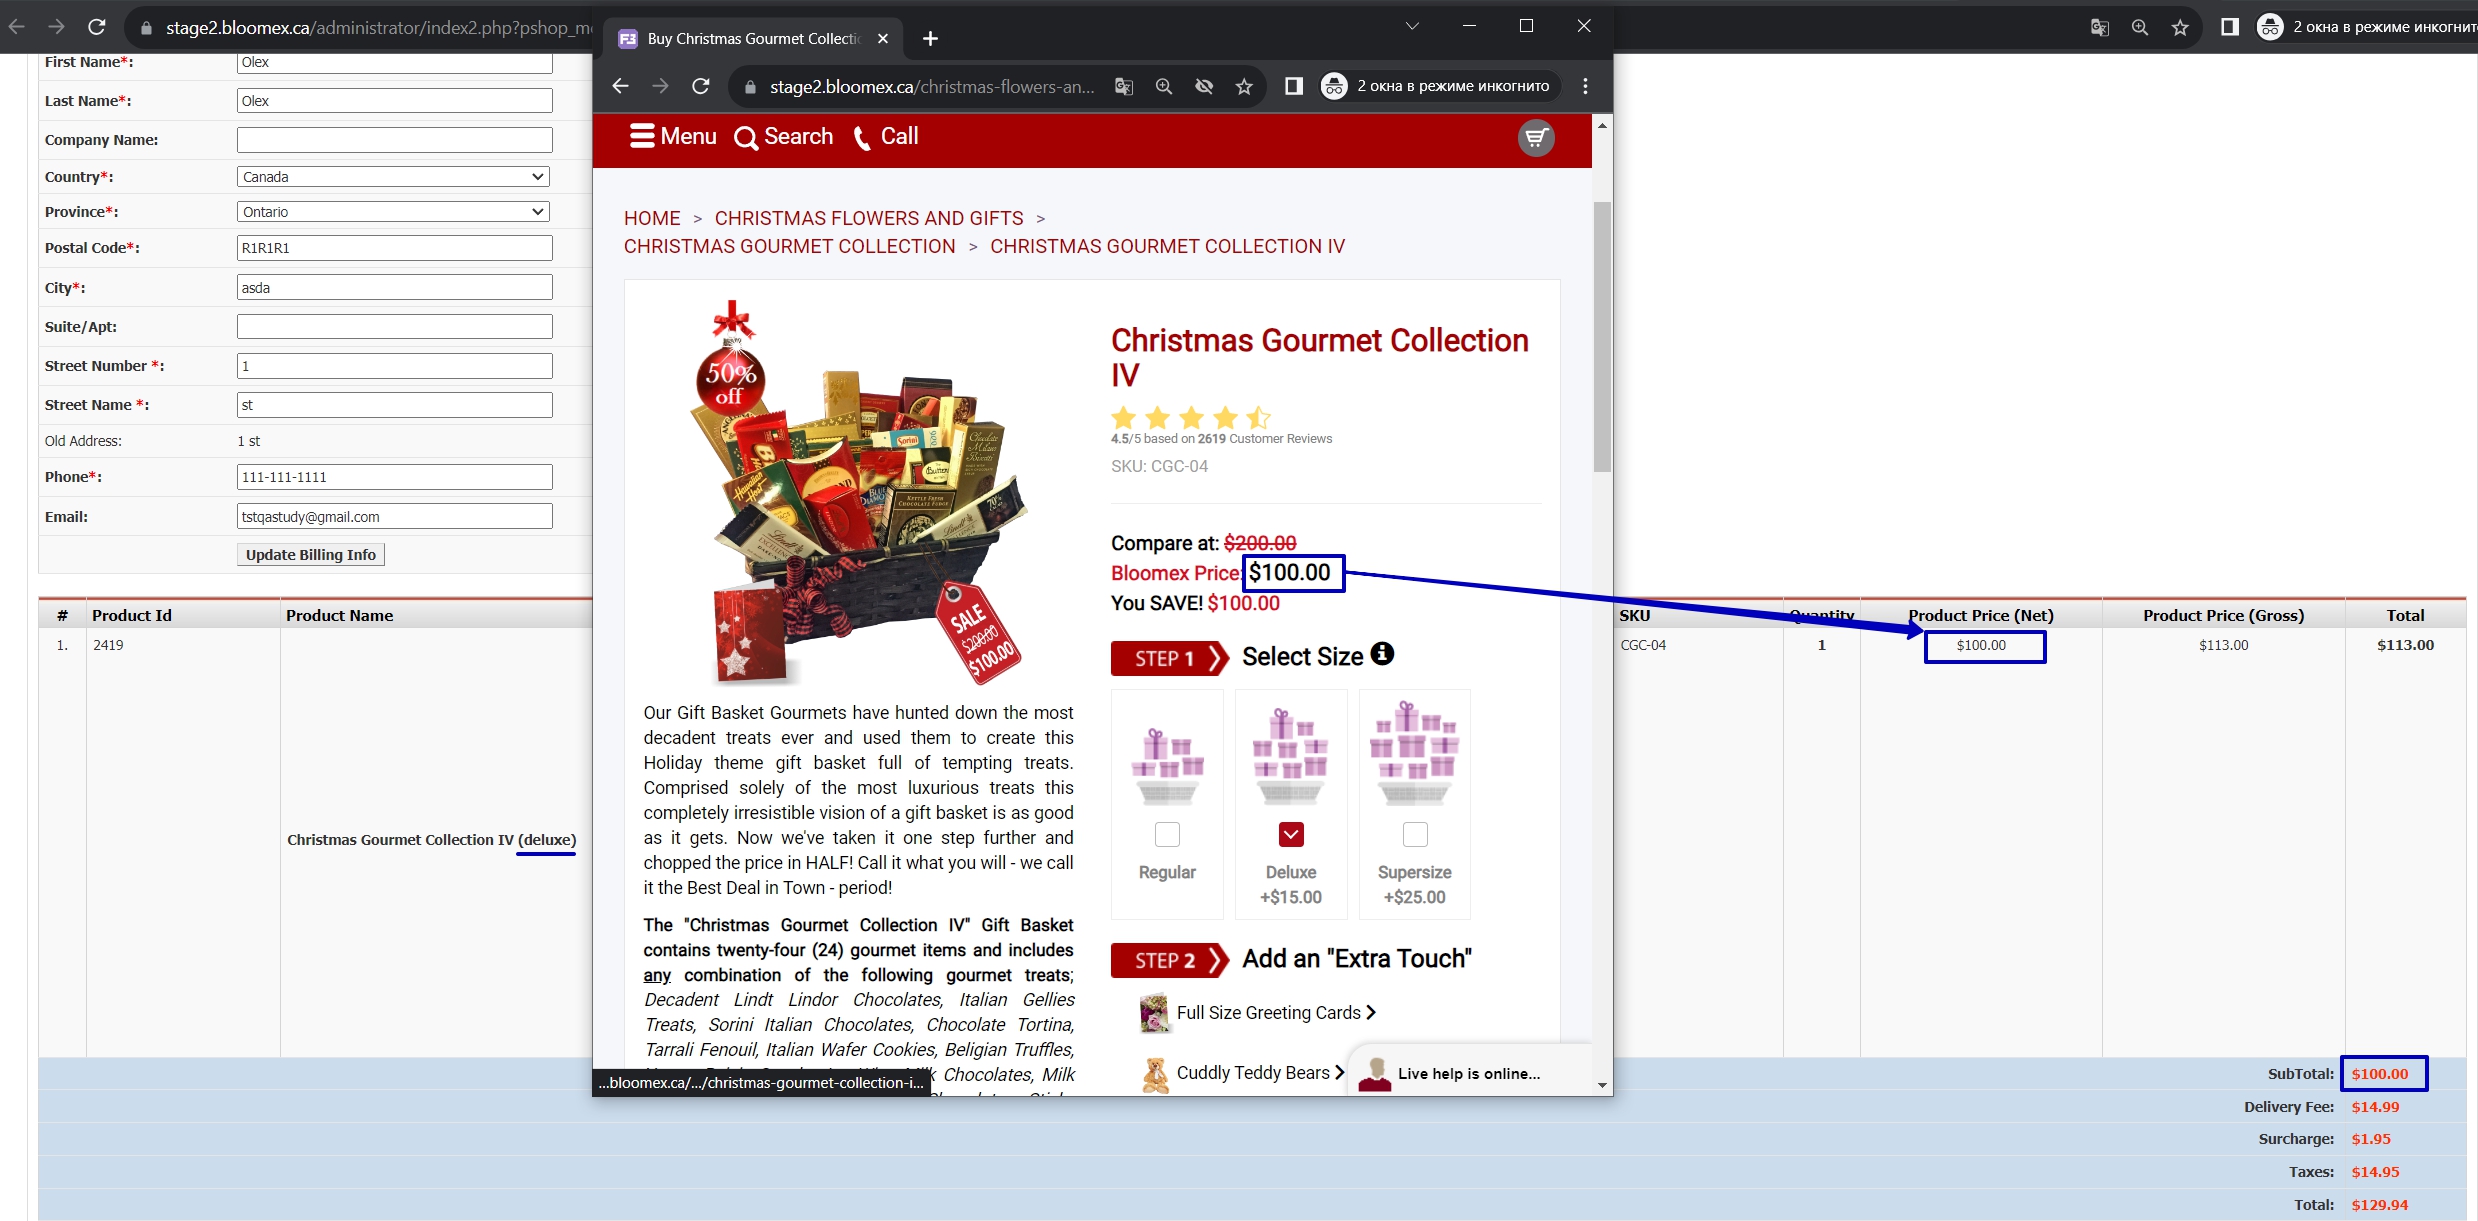This screenshot has height=1221, width=2478.
Task: Open the Country dropdown set to Canada
Action: pyautogui.click(x=394, y=177)
